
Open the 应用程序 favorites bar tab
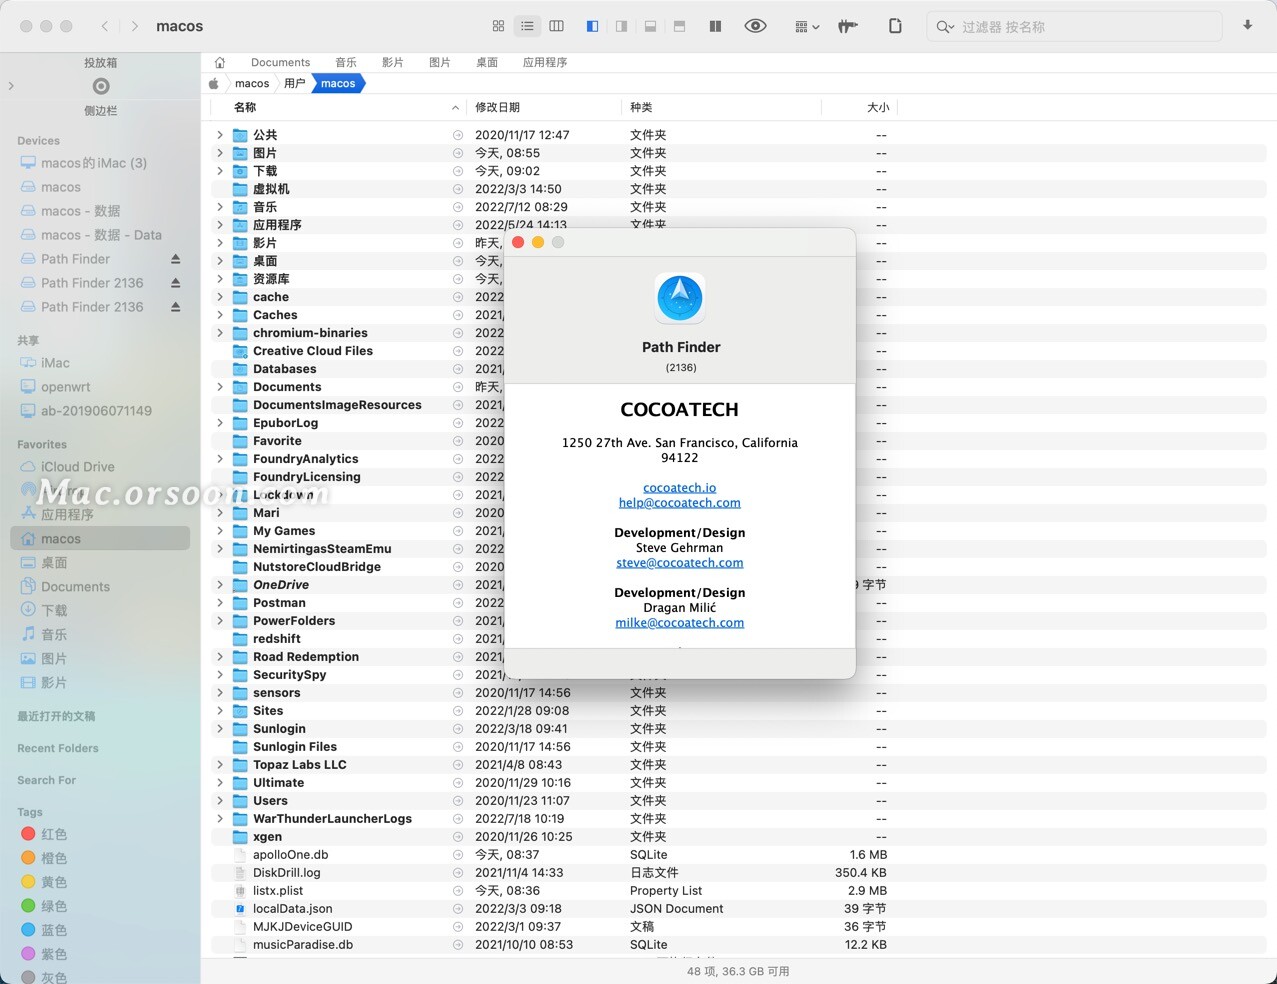pyautogui.click(x=544, y=62)
